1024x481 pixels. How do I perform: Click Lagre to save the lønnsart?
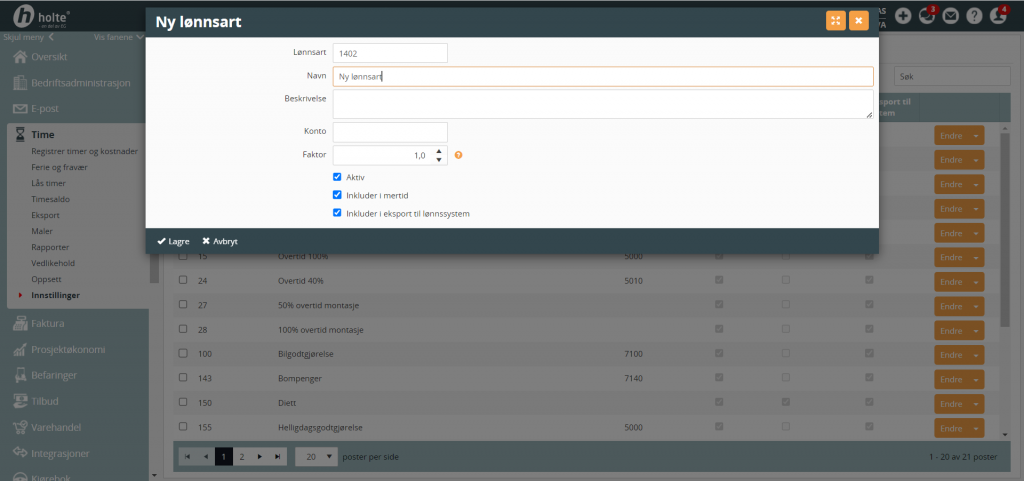173,241
